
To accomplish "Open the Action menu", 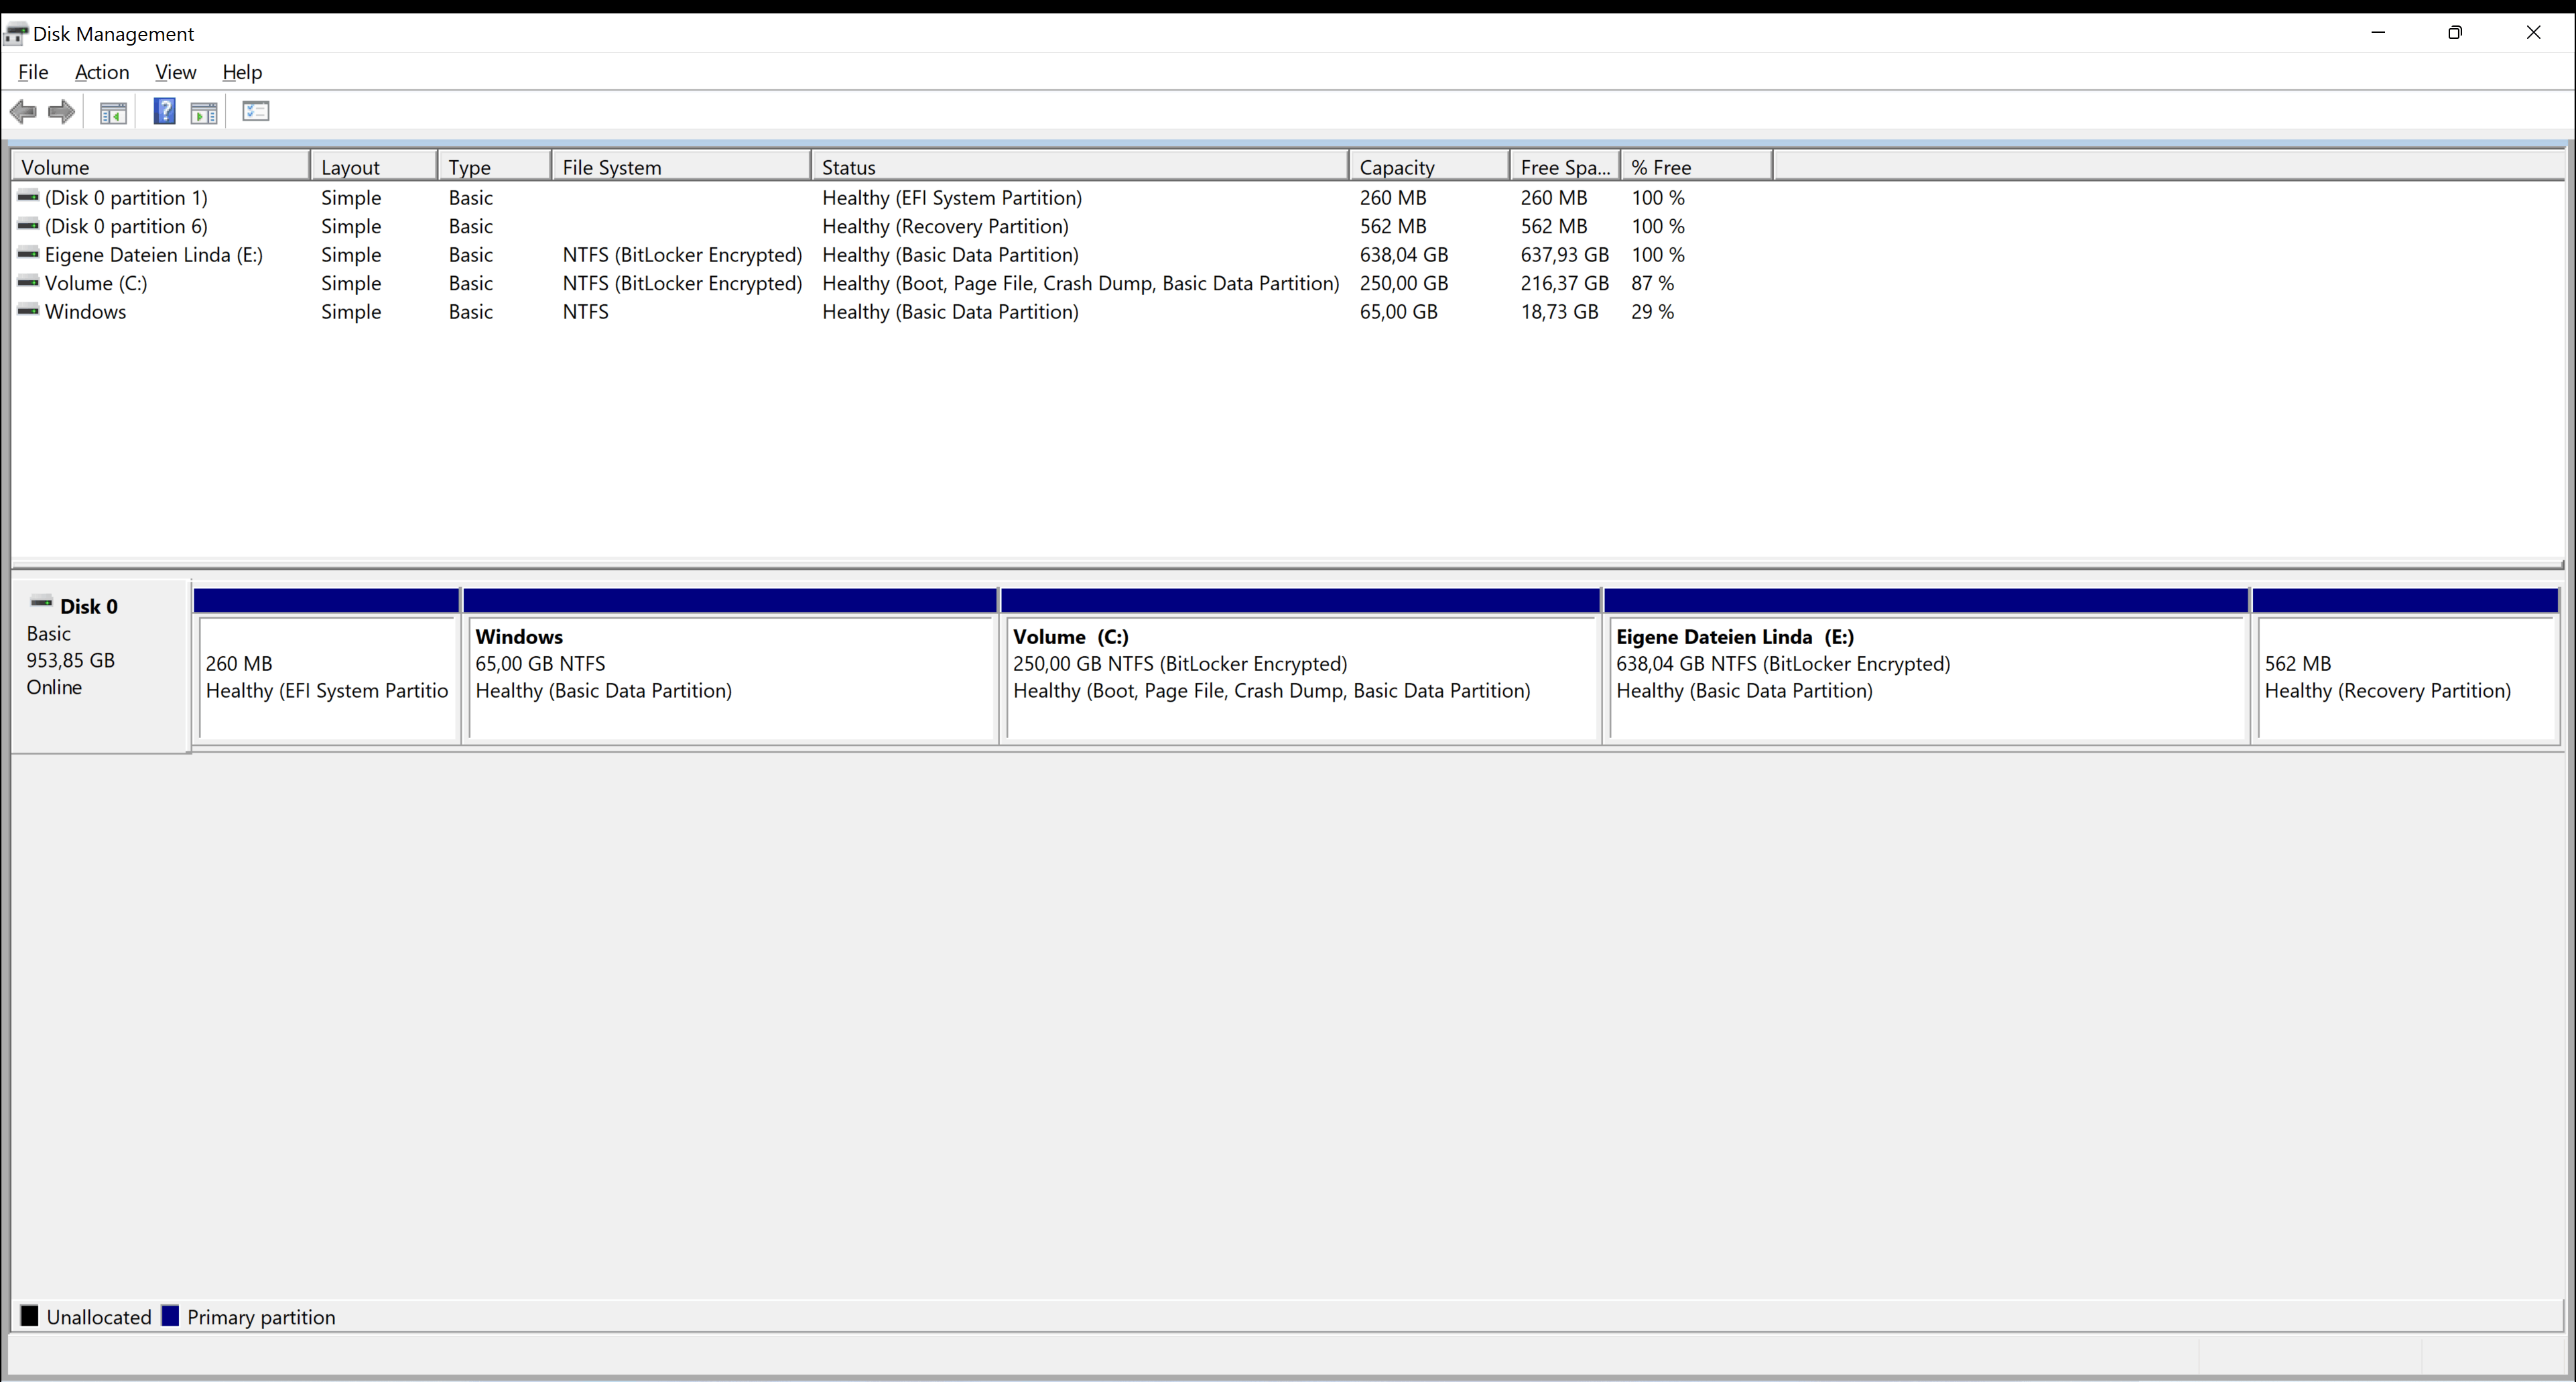I will 102,72.
